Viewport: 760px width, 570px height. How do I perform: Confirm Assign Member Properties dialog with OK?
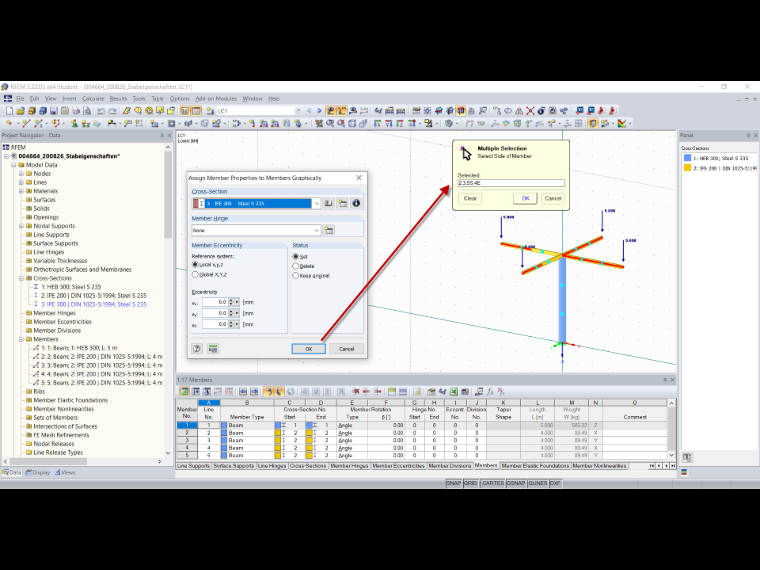308,349
